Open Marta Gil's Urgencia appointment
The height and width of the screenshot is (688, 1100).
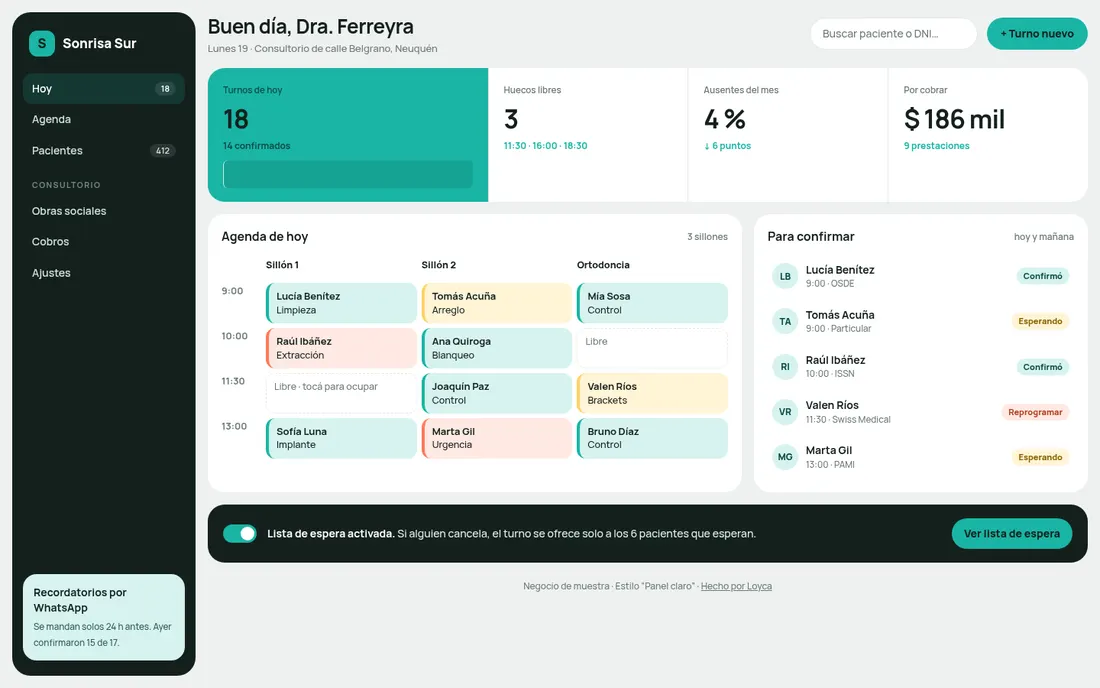pyautogui.click(x=497, y=438)
